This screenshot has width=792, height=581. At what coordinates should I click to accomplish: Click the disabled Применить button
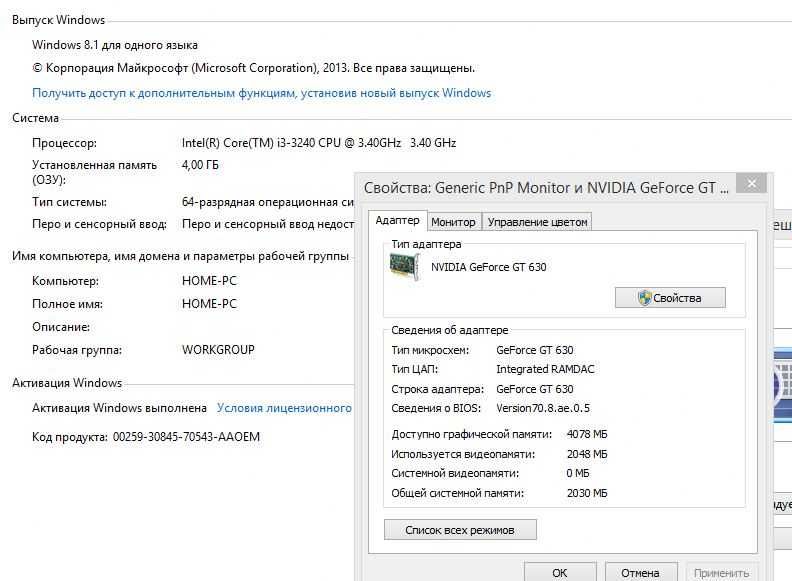point(721,573)
